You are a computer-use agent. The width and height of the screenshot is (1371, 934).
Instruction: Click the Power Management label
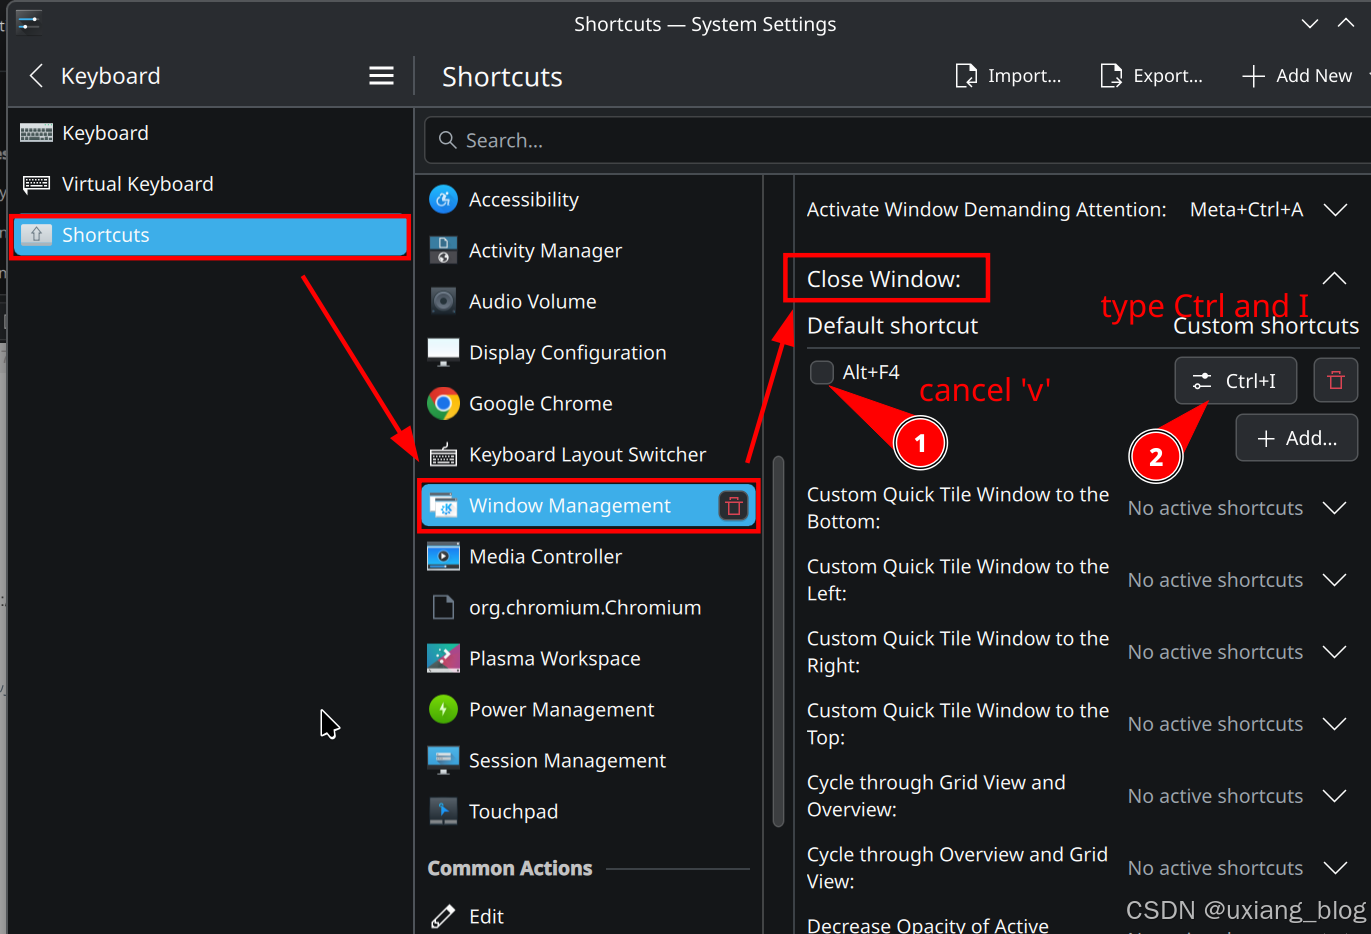(561, 709)
